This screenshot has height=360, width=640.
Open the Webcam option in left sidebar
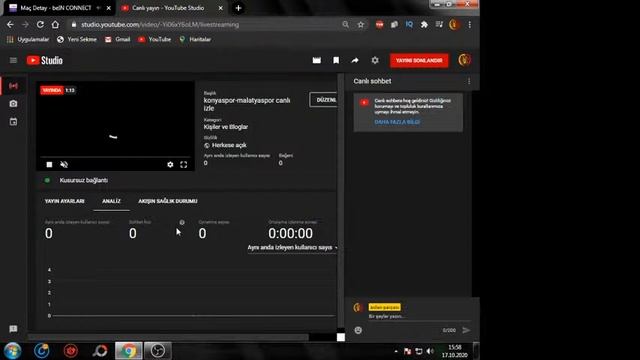(13, 104)
